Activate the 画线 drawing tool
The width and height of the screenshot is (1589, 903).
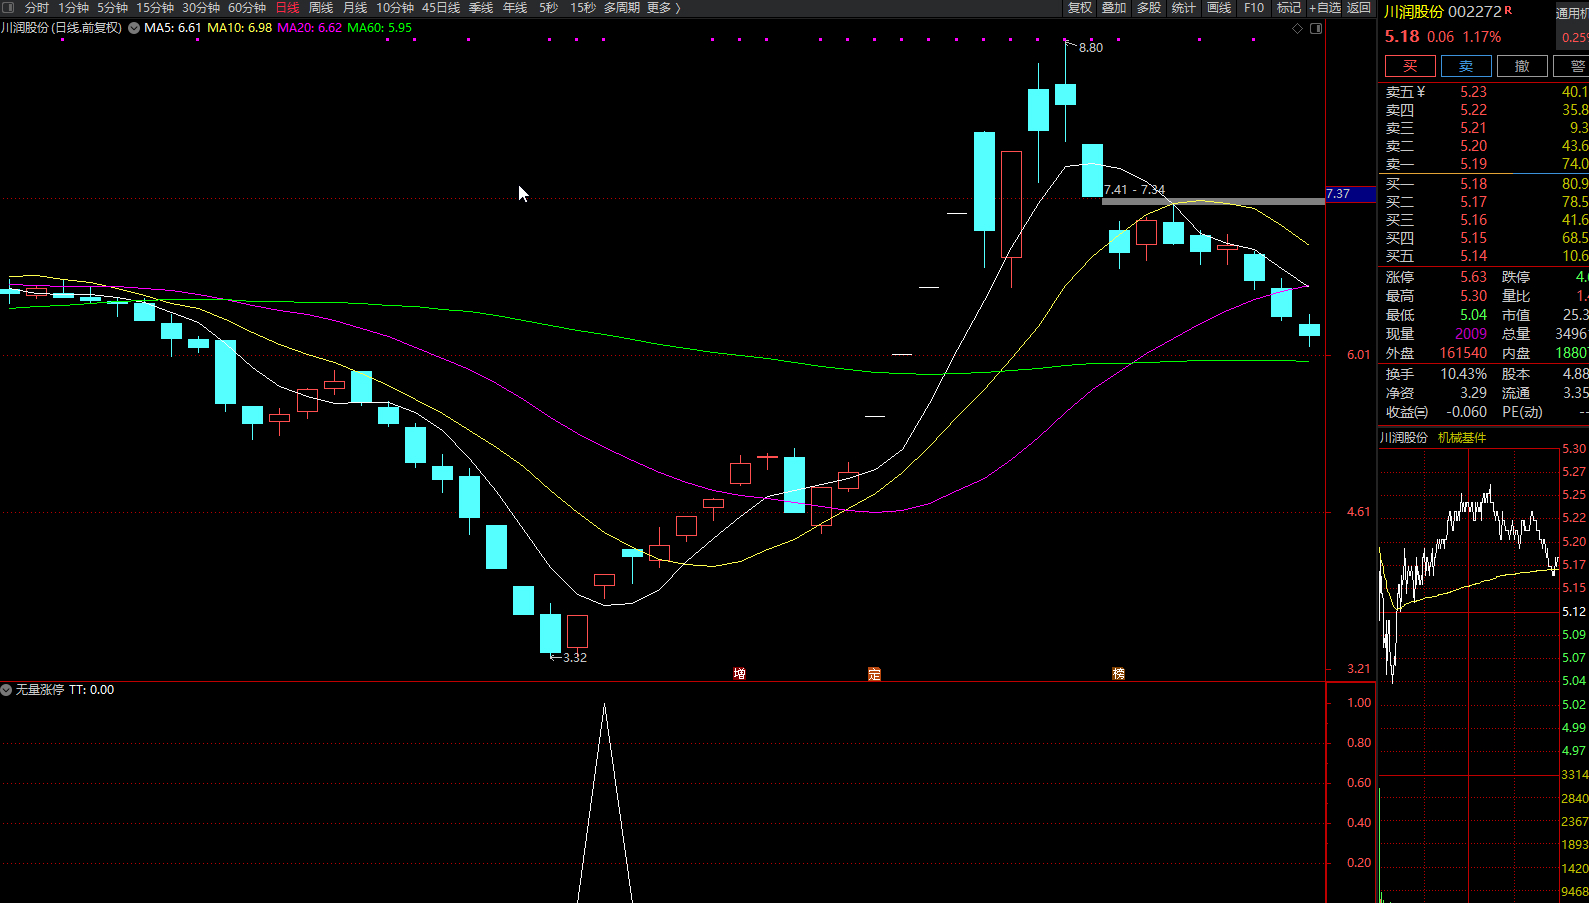1219,8
